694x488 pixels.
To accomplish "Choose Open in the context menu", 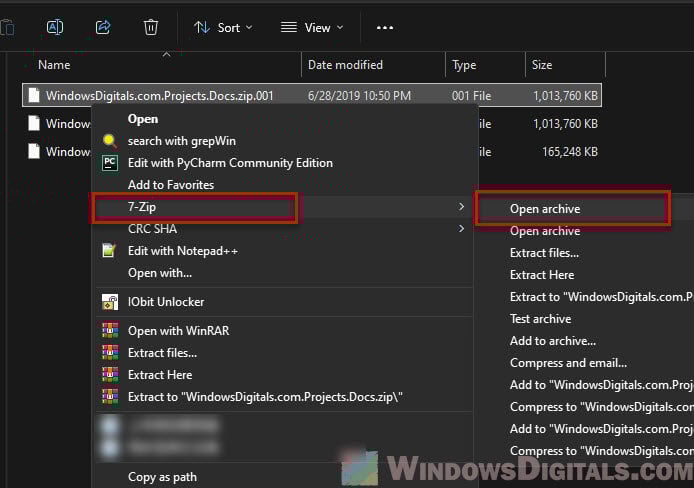I will pyautogui.click(x=143, y=119).
